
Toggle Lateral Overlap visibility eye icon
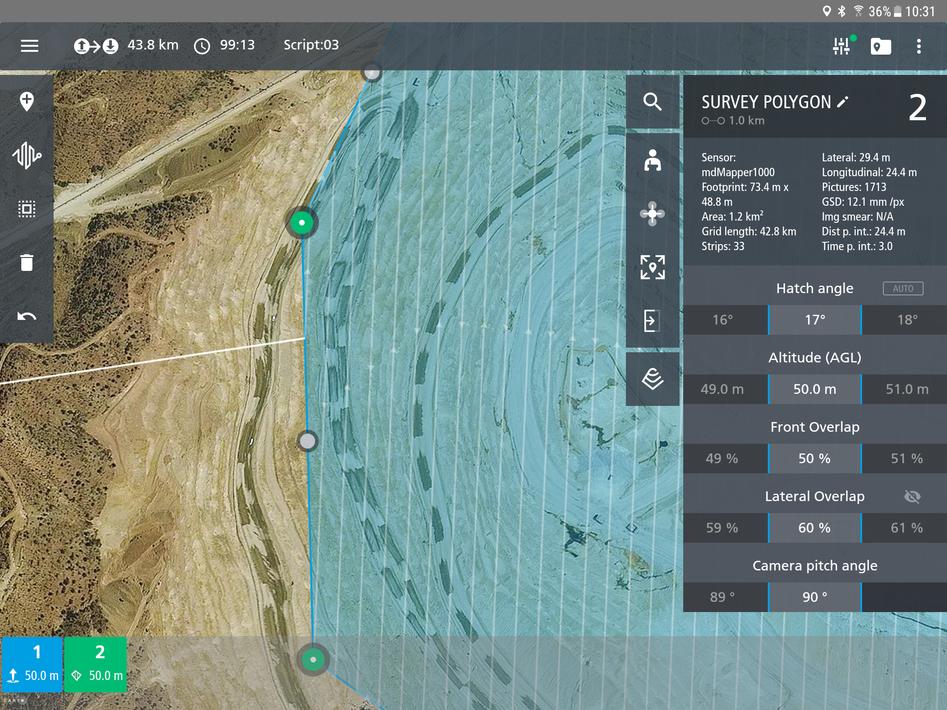click(x=912, y=496)
